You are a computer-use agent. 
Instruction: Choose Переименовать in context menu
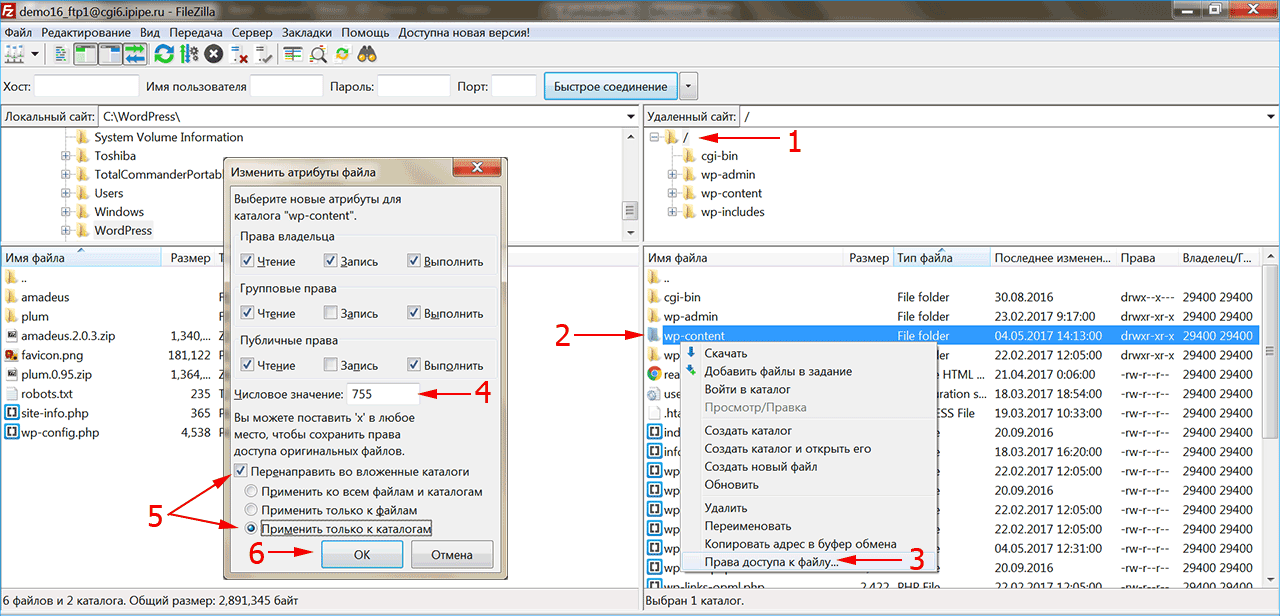point(748,526)
